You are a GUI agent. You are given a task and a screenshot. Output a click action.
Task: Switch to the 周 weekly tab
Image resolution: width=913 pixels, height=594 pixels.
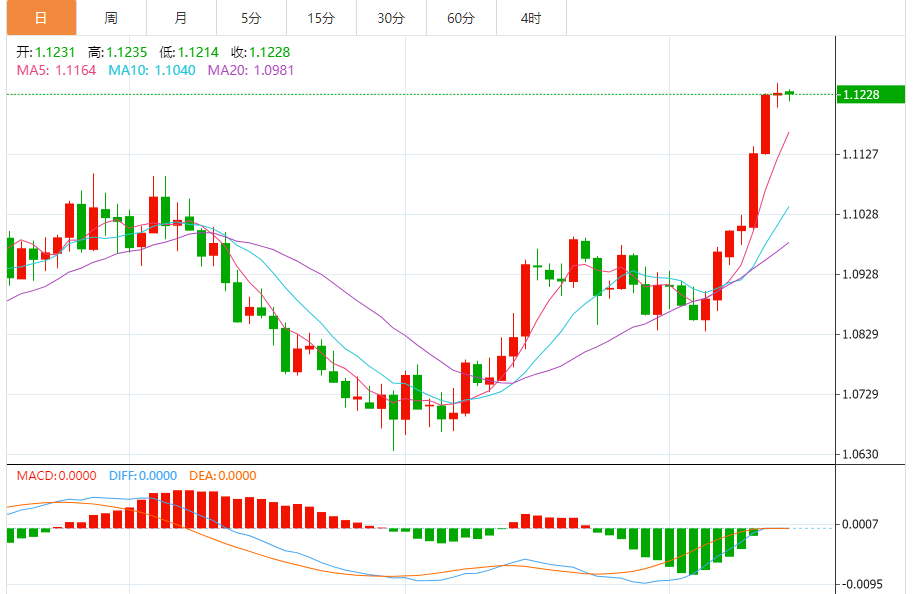[x=111, y=17]
